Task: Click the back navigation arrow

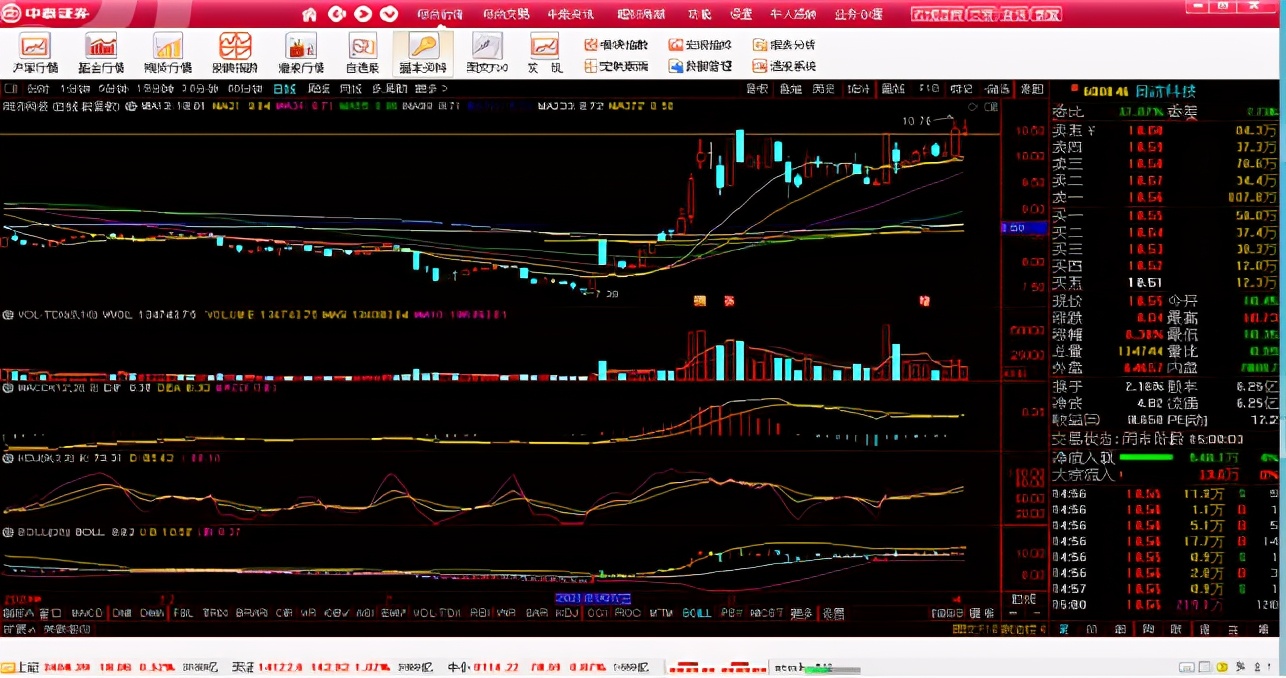Action: (337, 14)
